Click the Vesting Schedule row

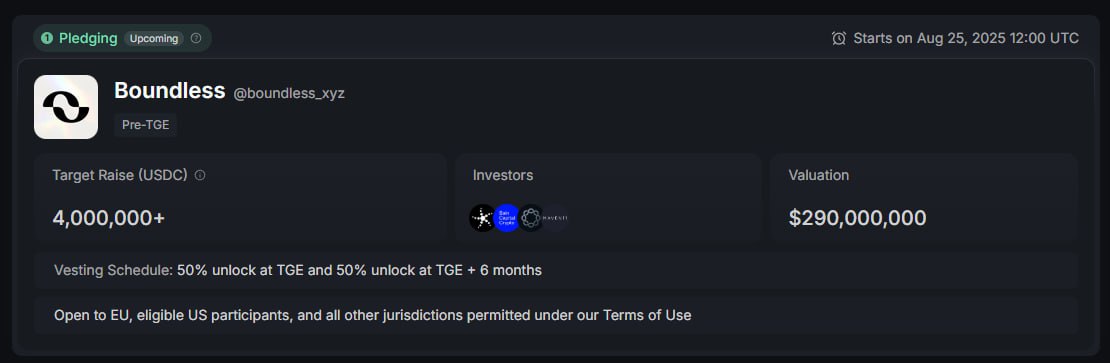(556, 270)
